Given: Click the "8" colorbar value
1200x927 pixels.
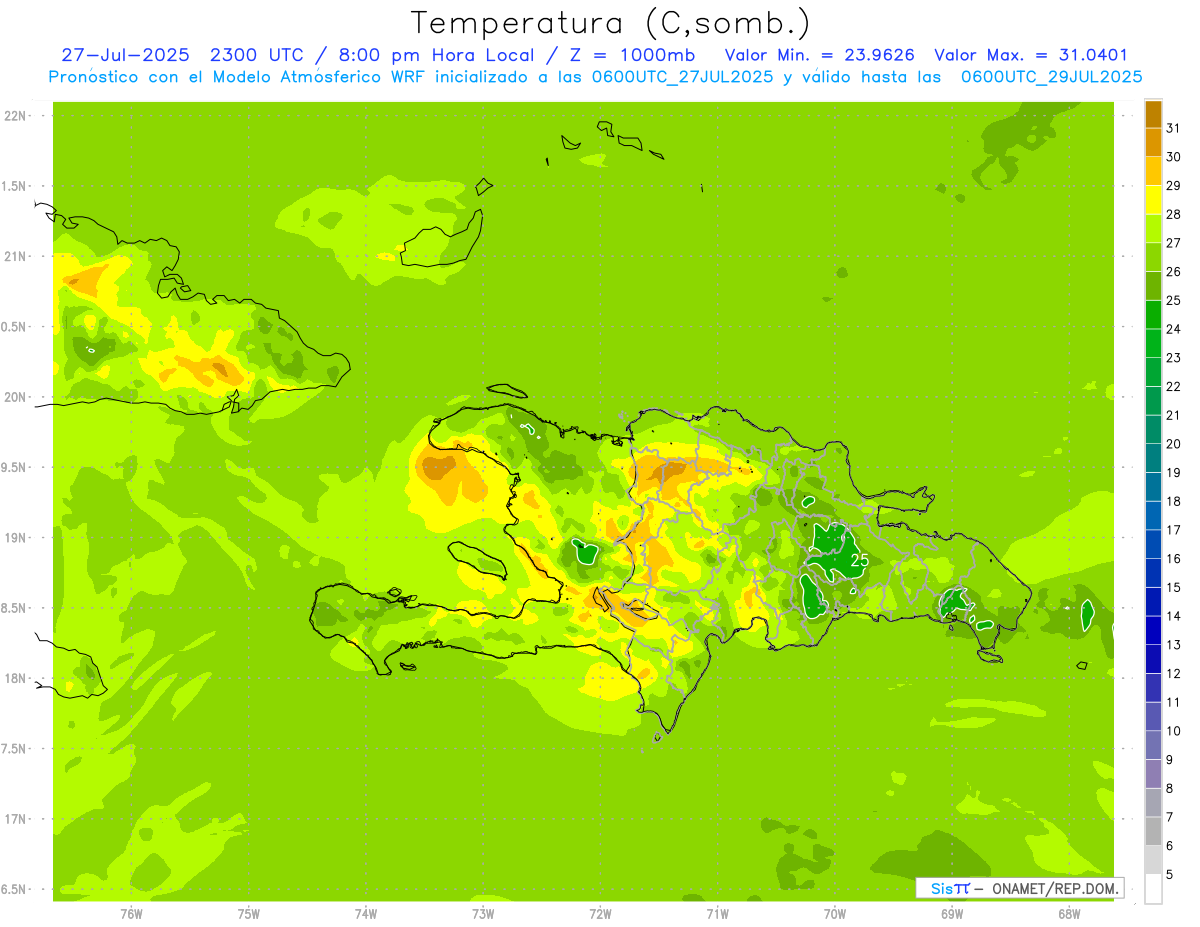Looking at the screenshot, I should pyautogui.click(x=1171, y=789).
